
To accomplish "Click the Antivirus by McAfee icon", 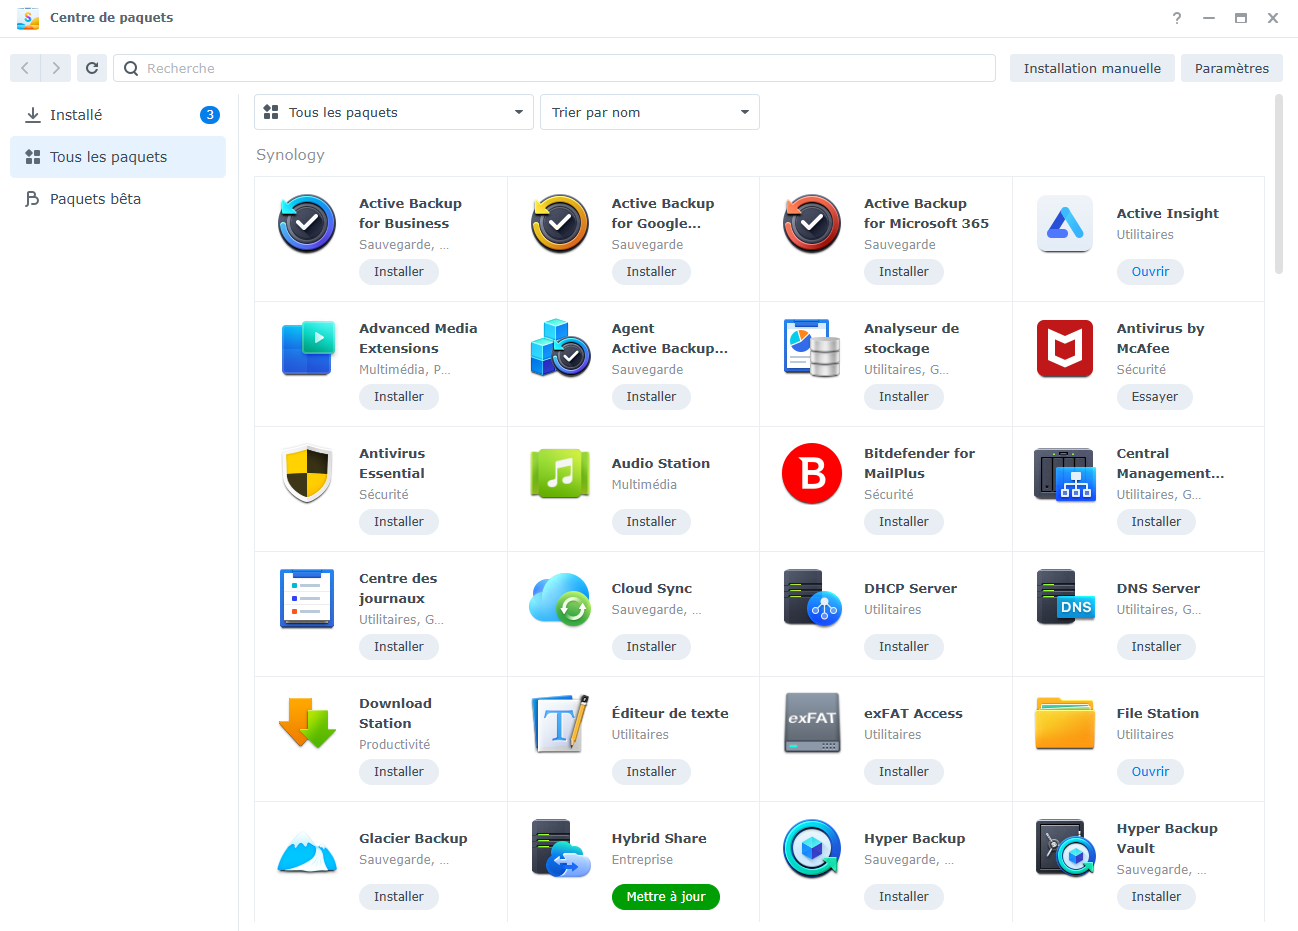I will tap(1064, 349).
